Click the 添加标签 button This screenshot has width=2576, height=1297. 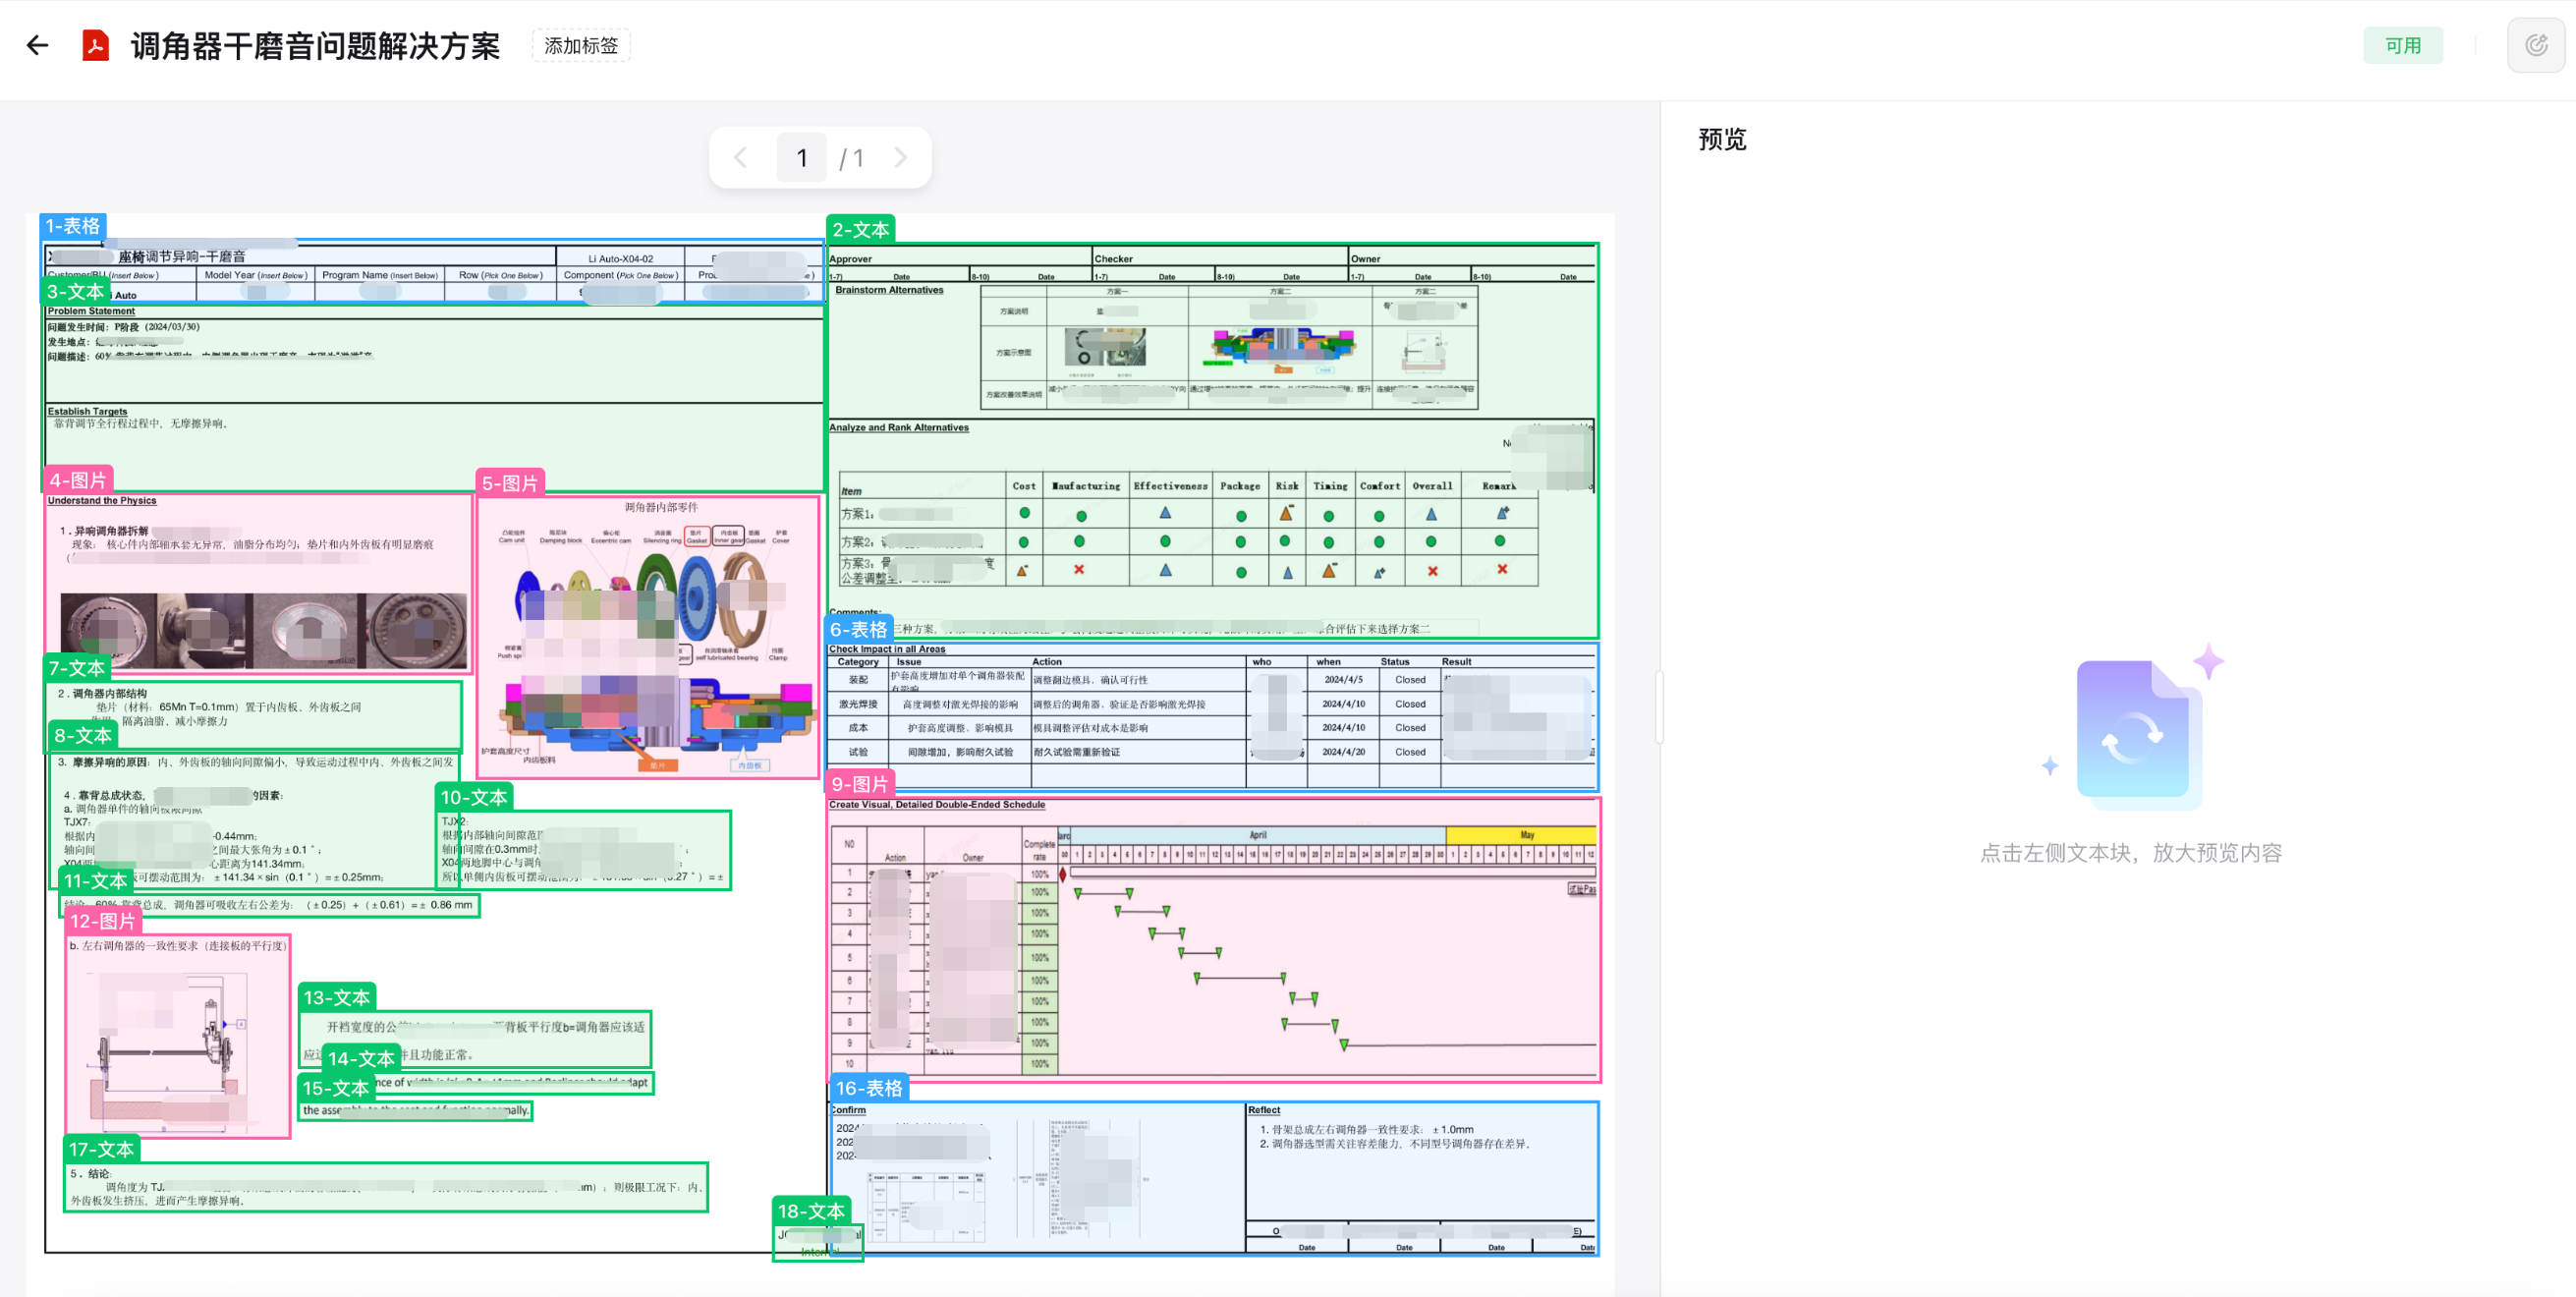click(581, 45)
